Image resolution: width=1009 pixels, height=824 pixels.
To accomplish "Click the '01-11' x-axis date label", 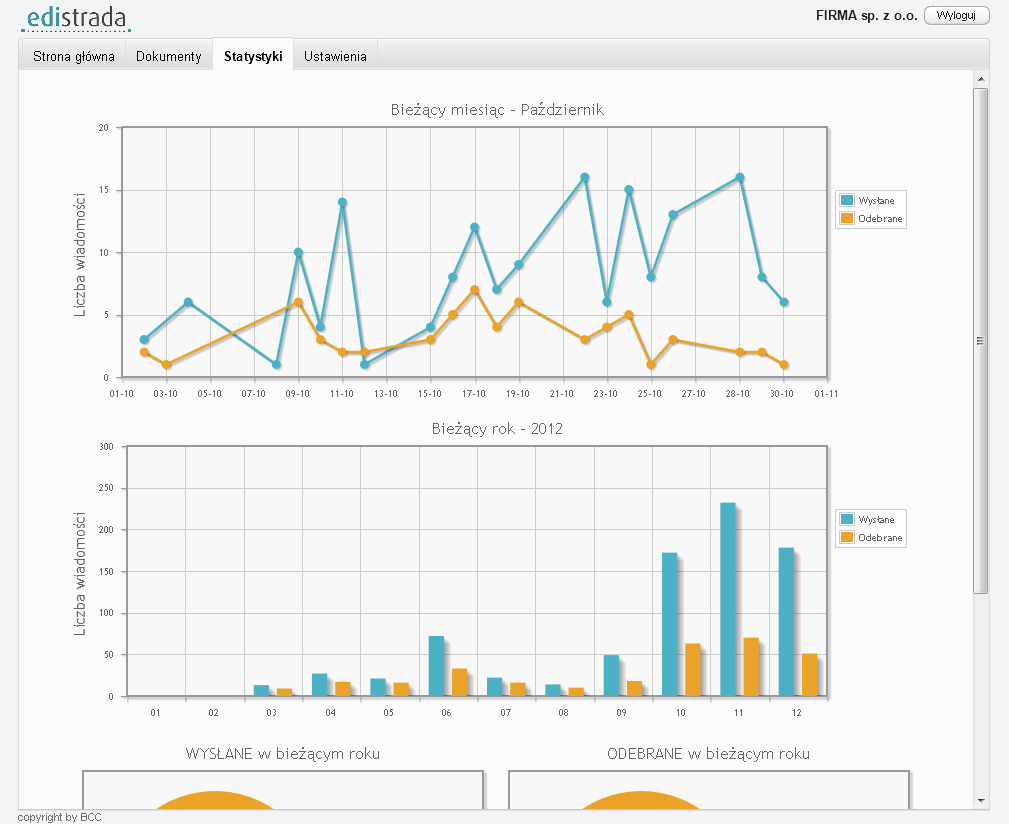I will (x=826, y=394).
